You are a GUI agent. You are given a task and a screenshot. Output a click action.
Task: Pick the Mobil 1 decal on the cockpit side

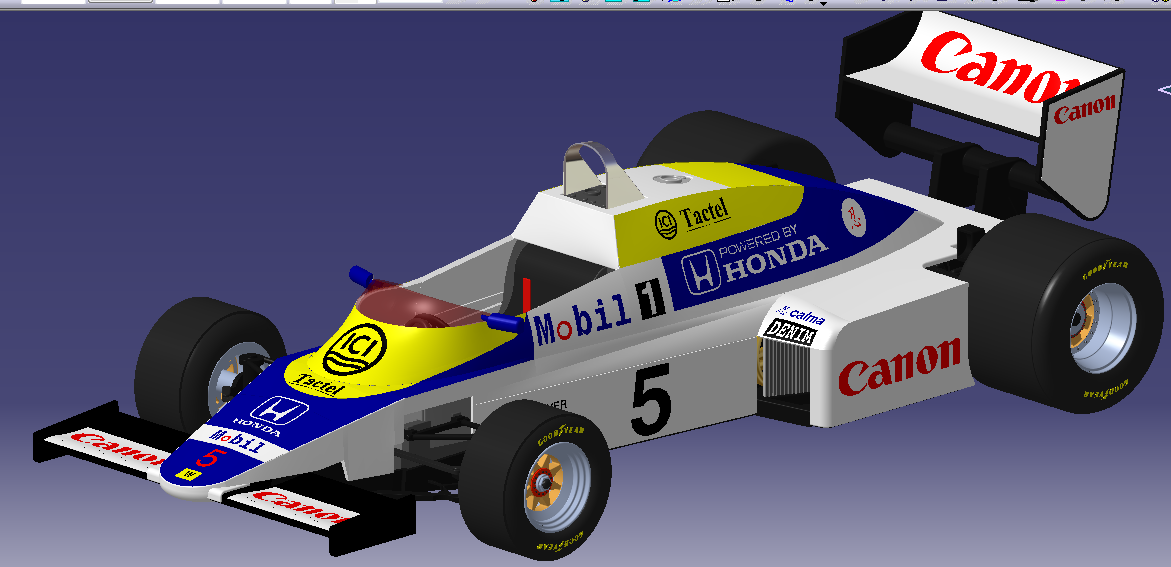point(599,310)
